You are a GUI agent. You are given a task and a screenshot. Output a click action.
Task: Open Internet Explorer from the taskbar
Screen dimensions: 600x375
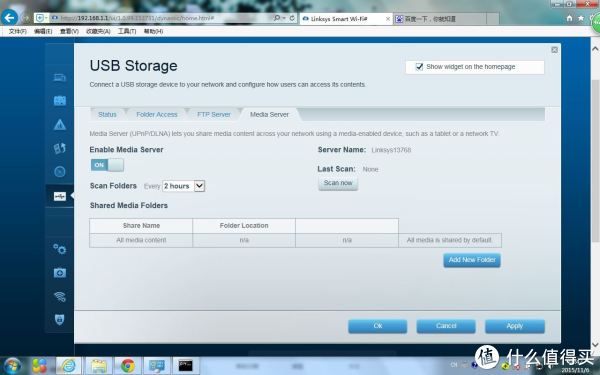click(69, 366)
